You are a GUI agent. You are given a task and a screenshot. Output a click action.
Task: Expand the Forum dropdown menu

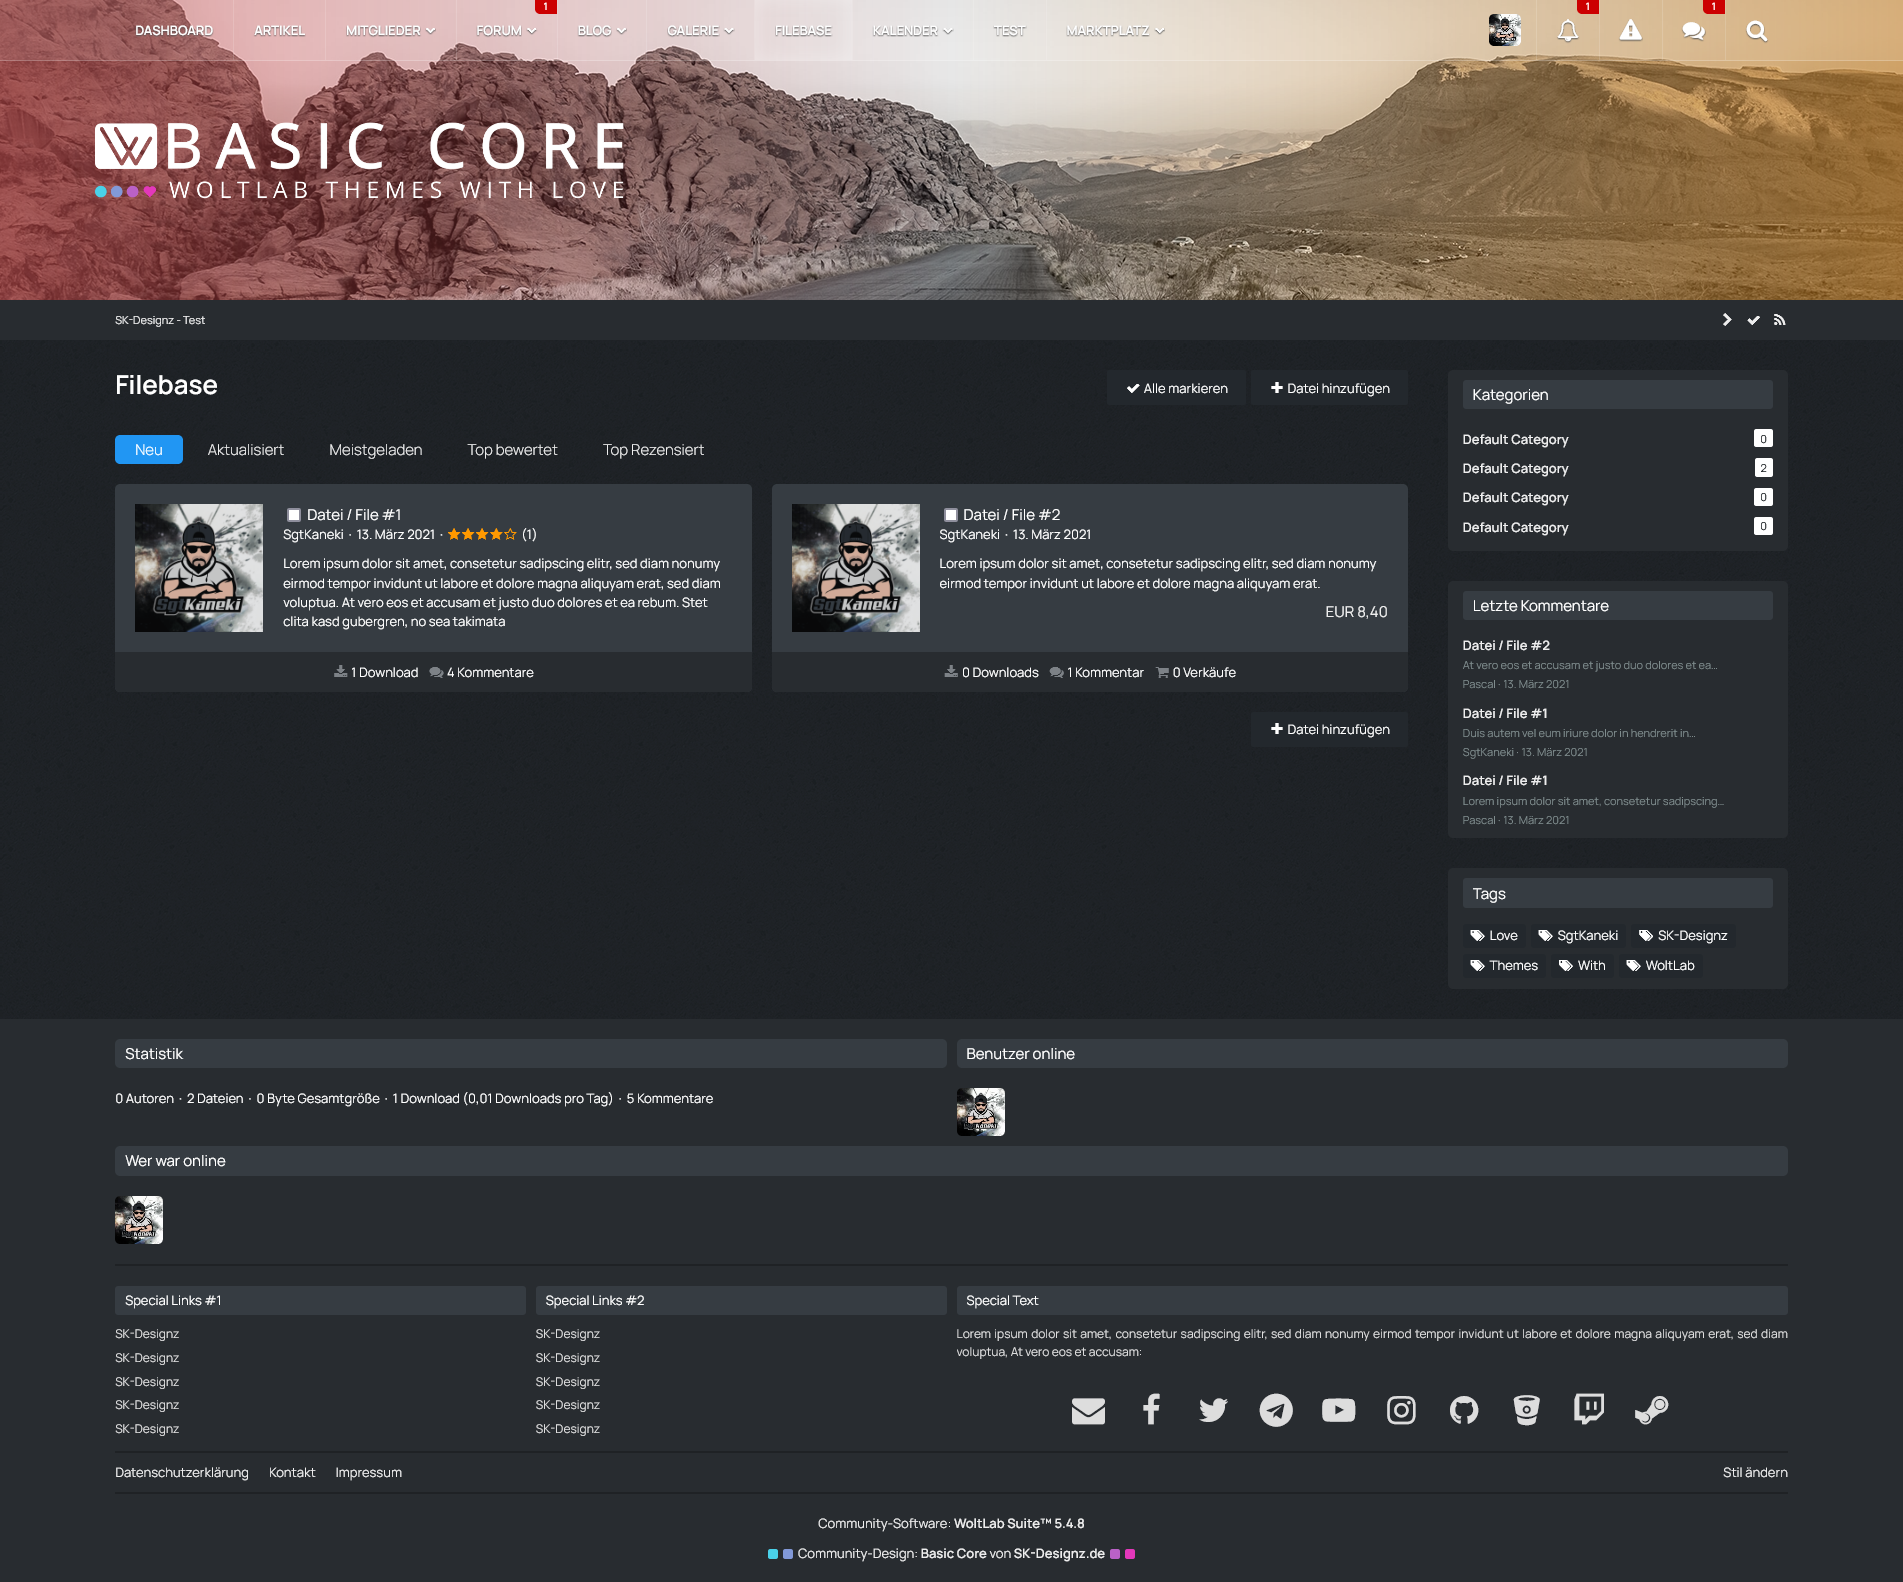pyautogui.click(x=506, y=31)
